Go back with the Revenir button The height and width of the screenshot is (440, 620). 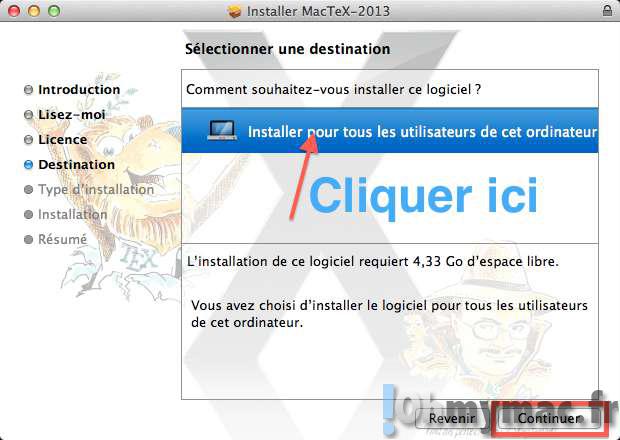pos(452,418)
